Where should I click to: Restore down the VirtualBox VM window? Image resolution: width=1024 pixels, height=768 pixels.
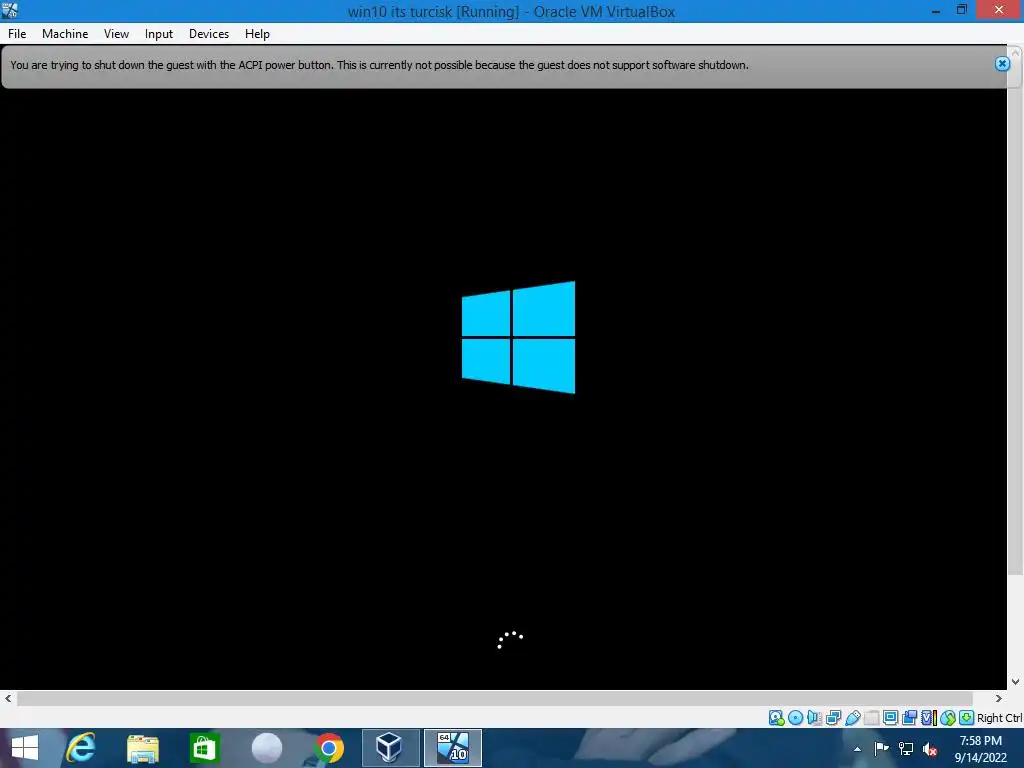(x=961, y=10)
